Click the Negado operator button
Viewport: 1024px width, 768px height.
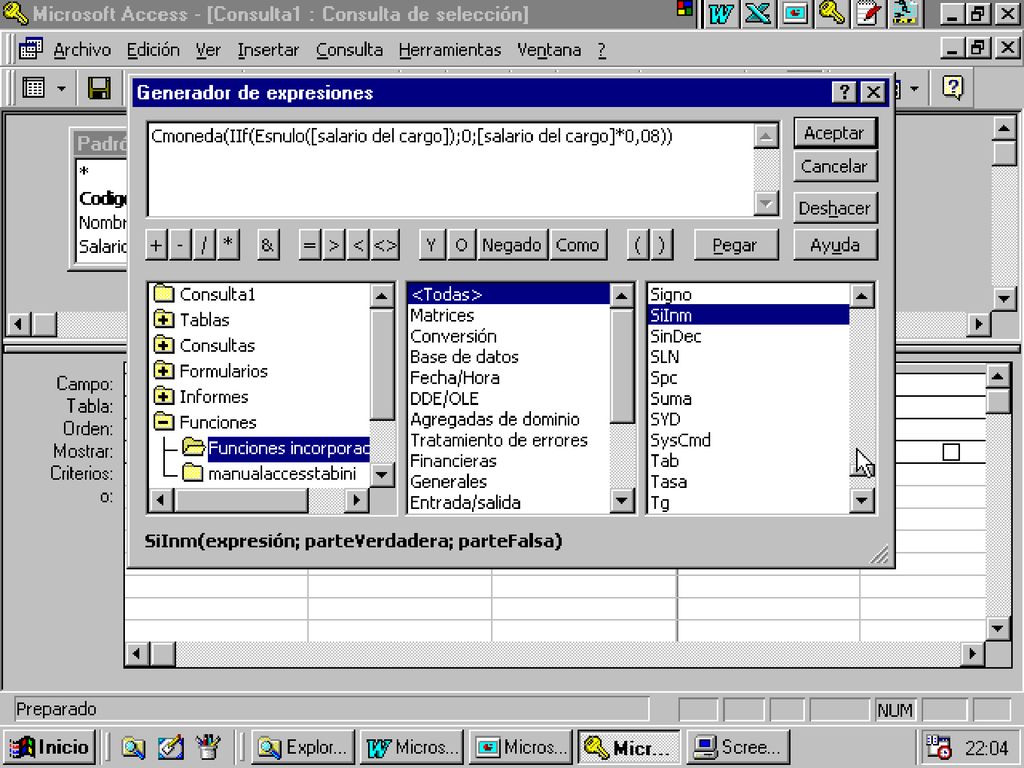(512, 246)
